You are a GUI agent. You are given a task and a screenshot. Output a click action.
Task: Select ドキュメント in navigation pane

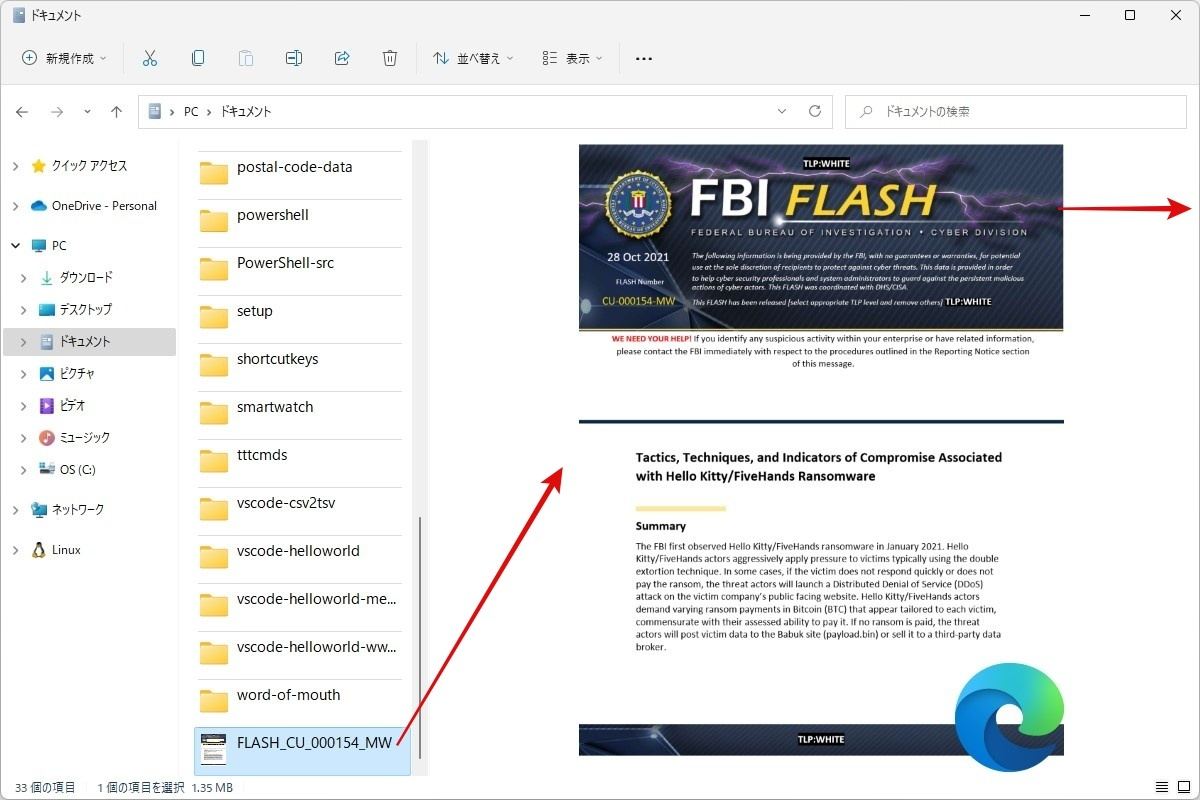pos(89,342)
